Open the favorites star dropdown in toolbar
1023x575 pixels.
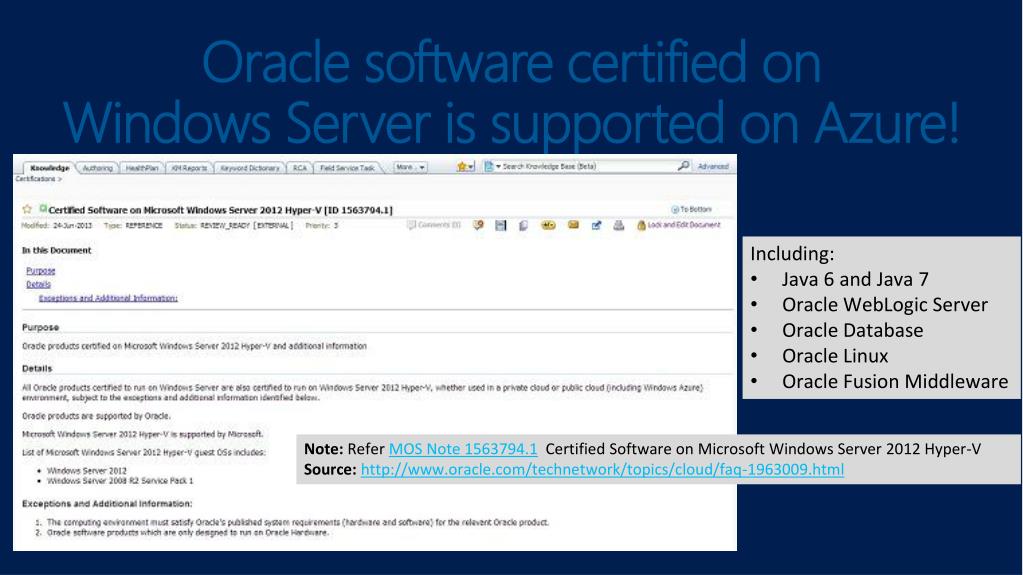(466, 167)
